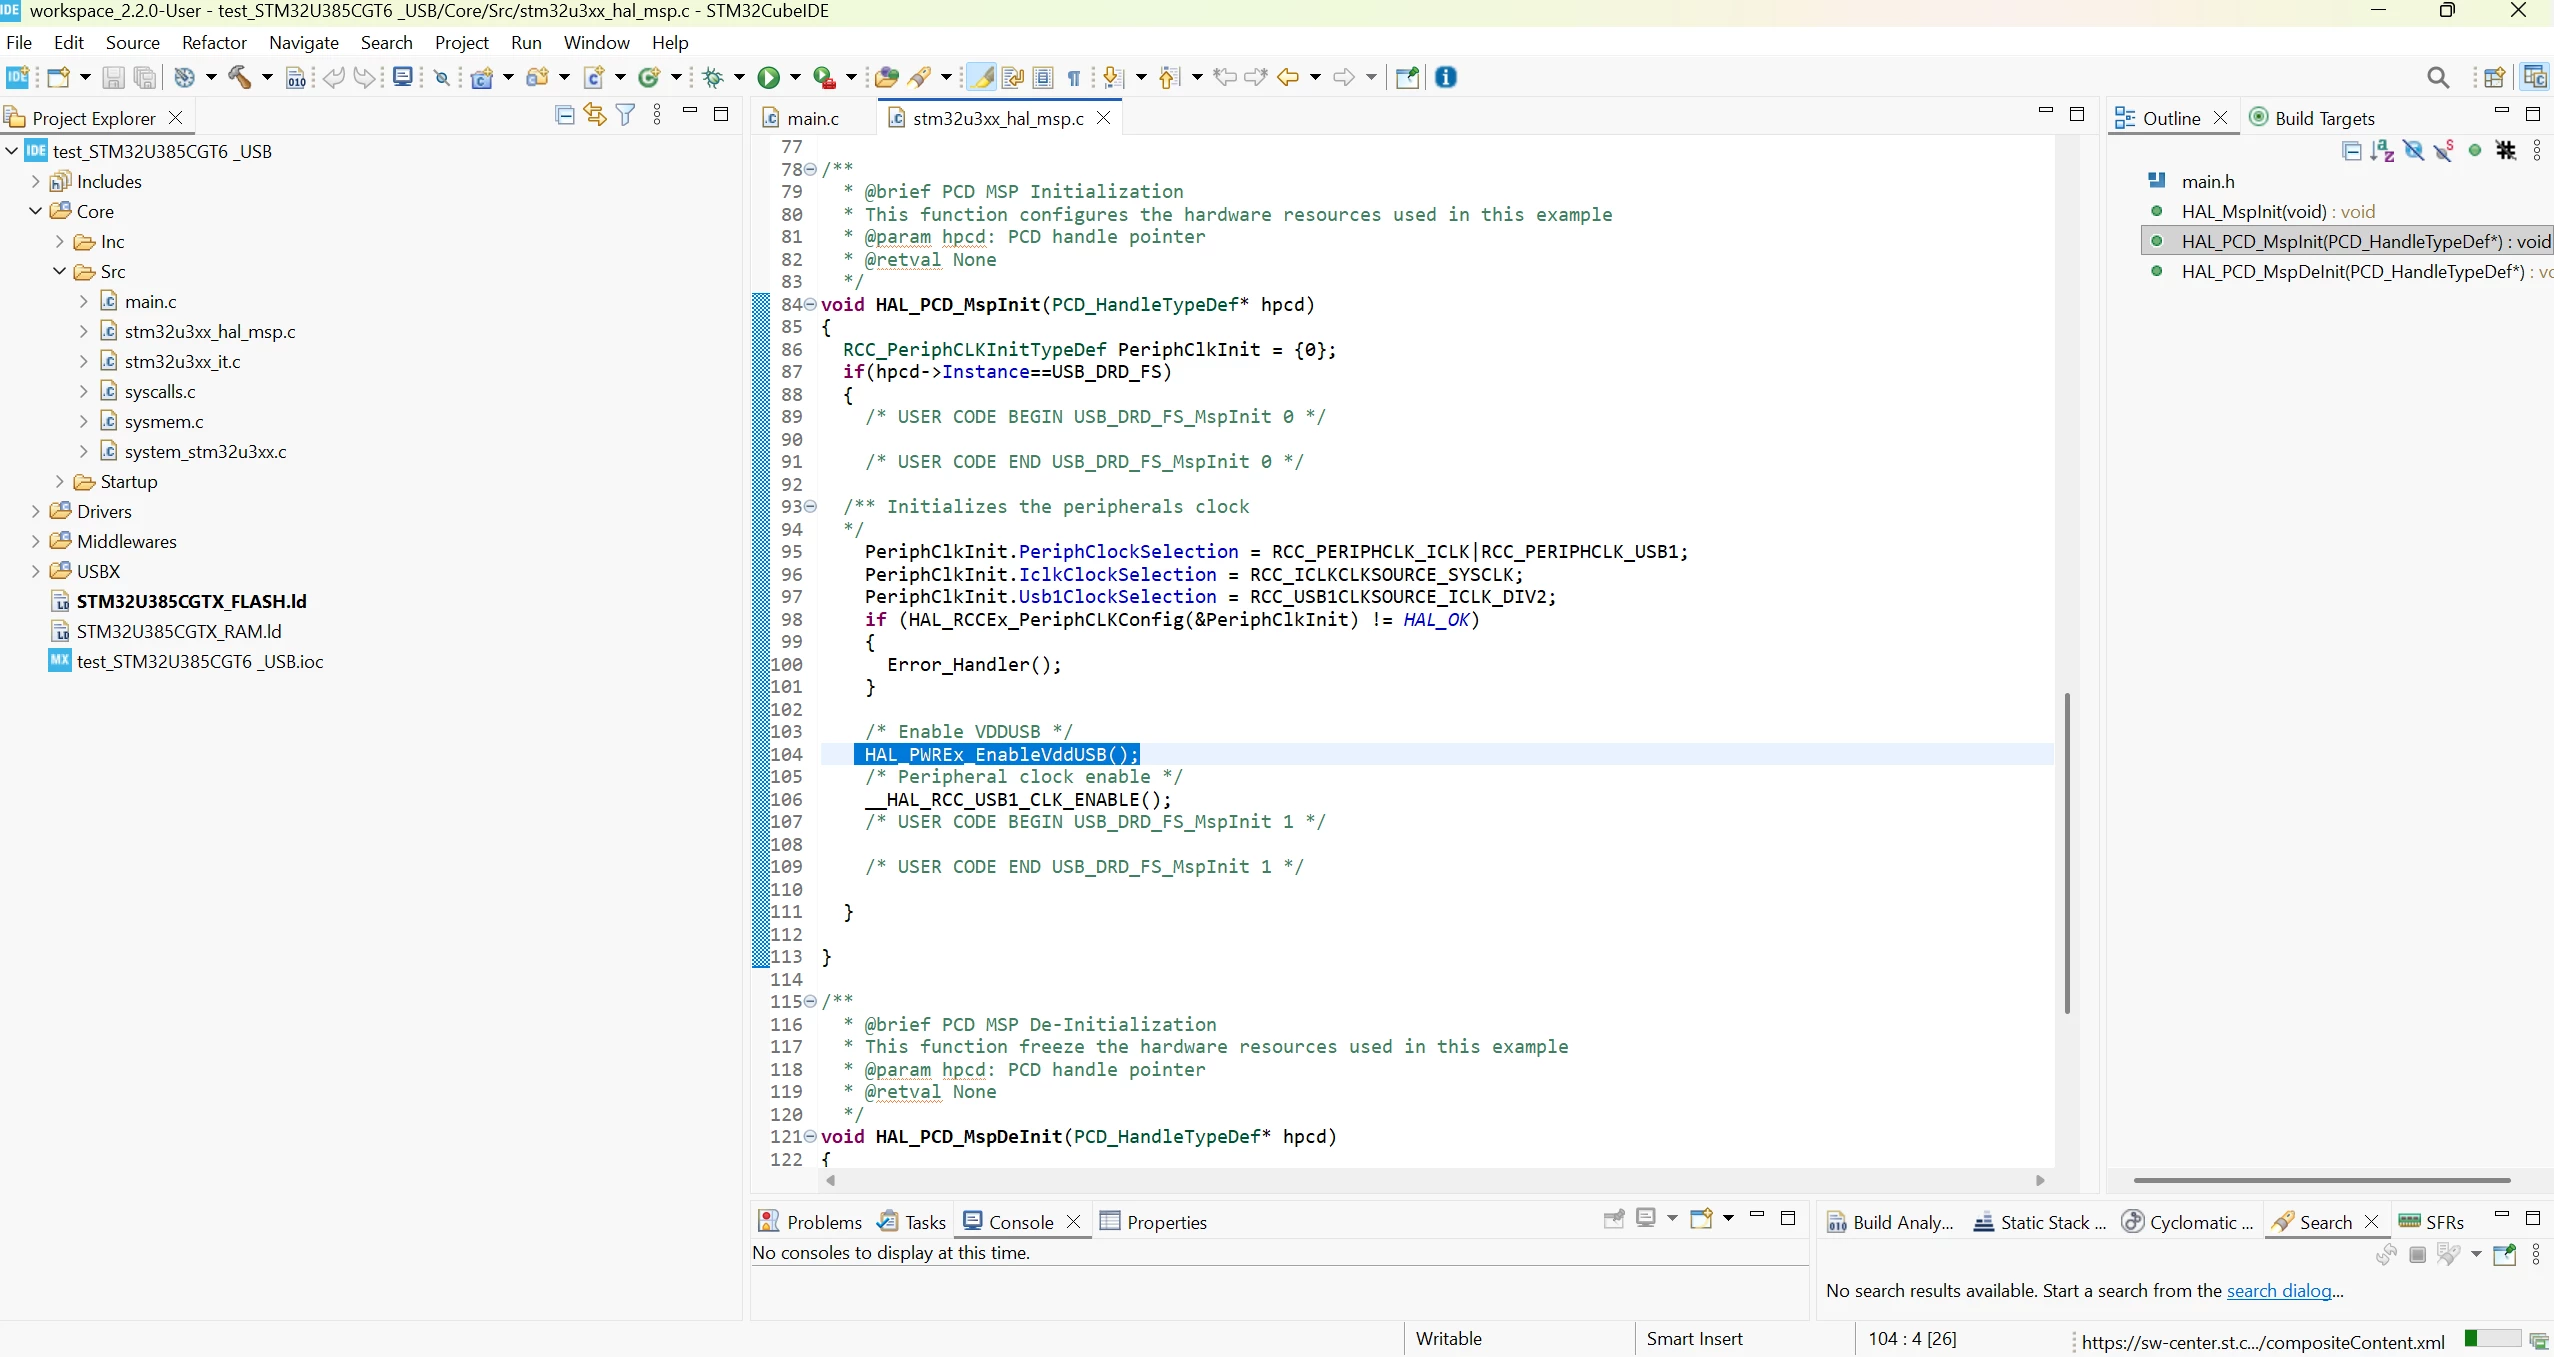This screenshot has height=1357, width=2554.
Task: Click the Open Type folder icon
Action: pos(886,77)
